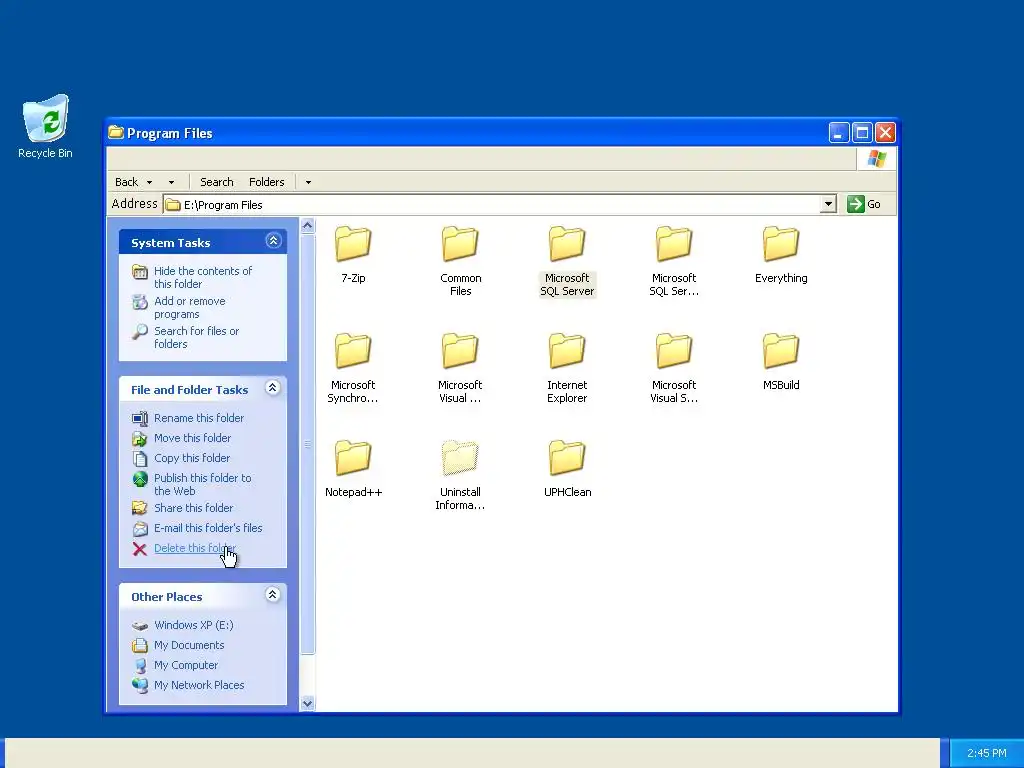Click the Windows XP (E:) link text
Viewport: 1024px width, 768px height.
point(194,625)
